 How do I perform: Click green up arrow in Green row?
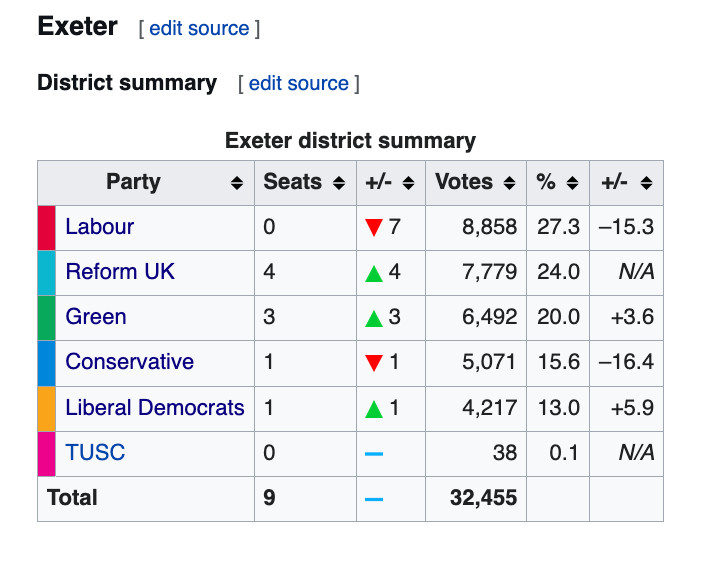point(374,318)
